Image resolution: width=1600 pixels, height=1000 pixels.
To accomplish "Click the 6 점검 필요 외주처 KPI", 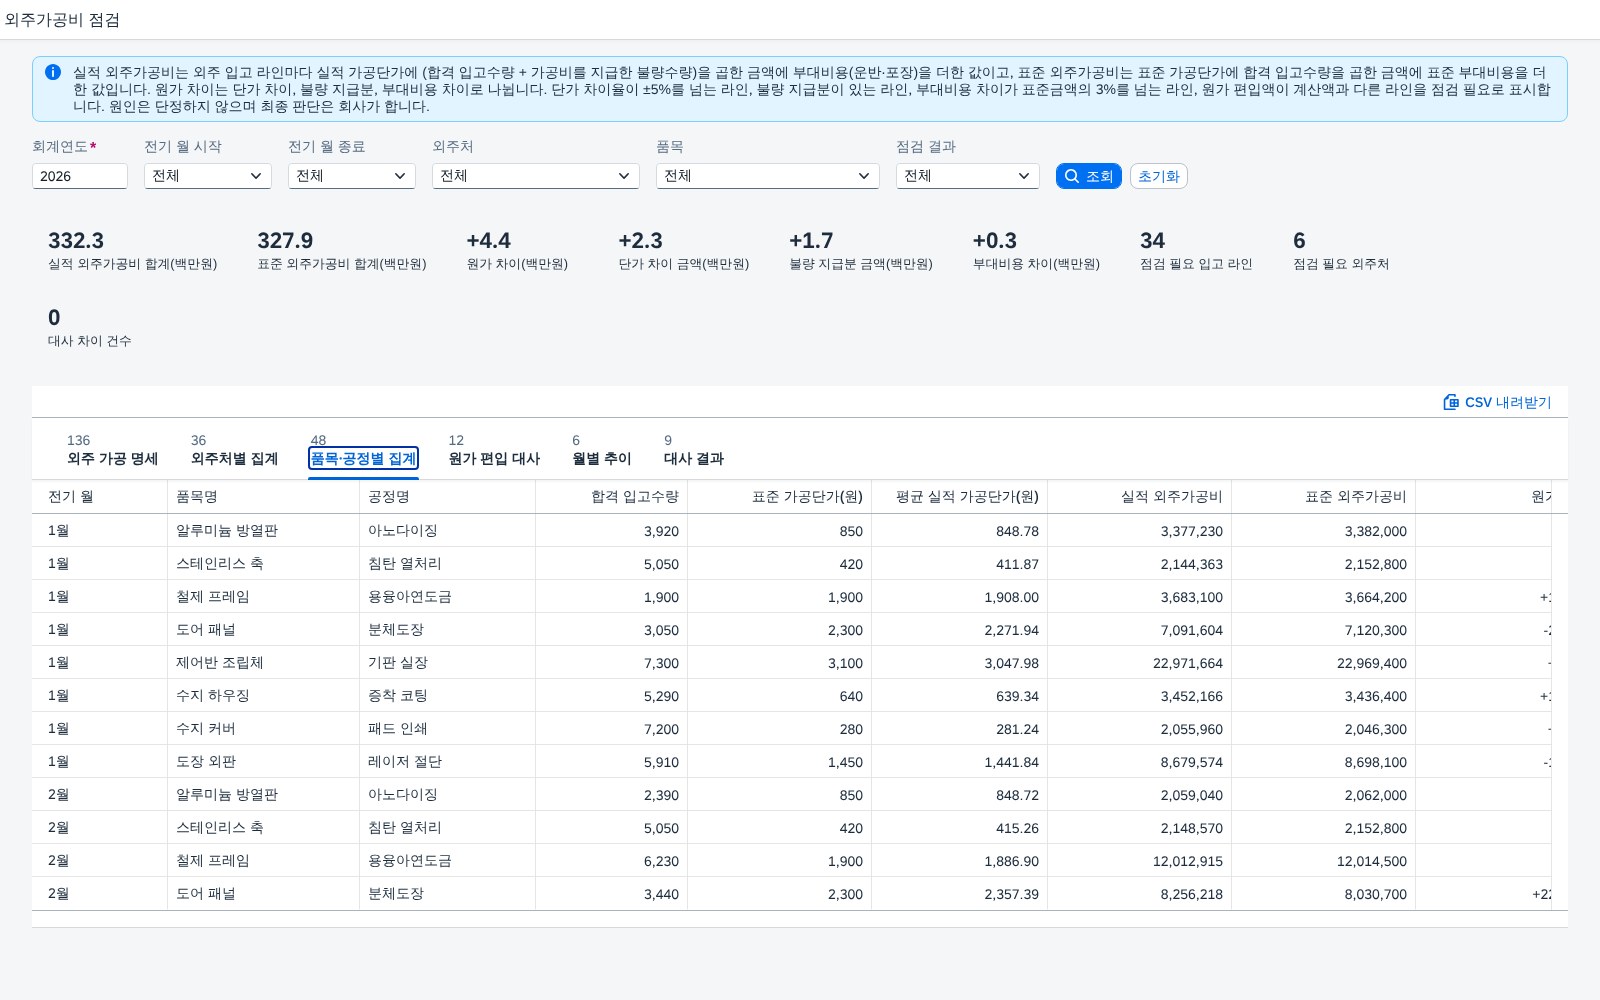I will pos(1341,250).
